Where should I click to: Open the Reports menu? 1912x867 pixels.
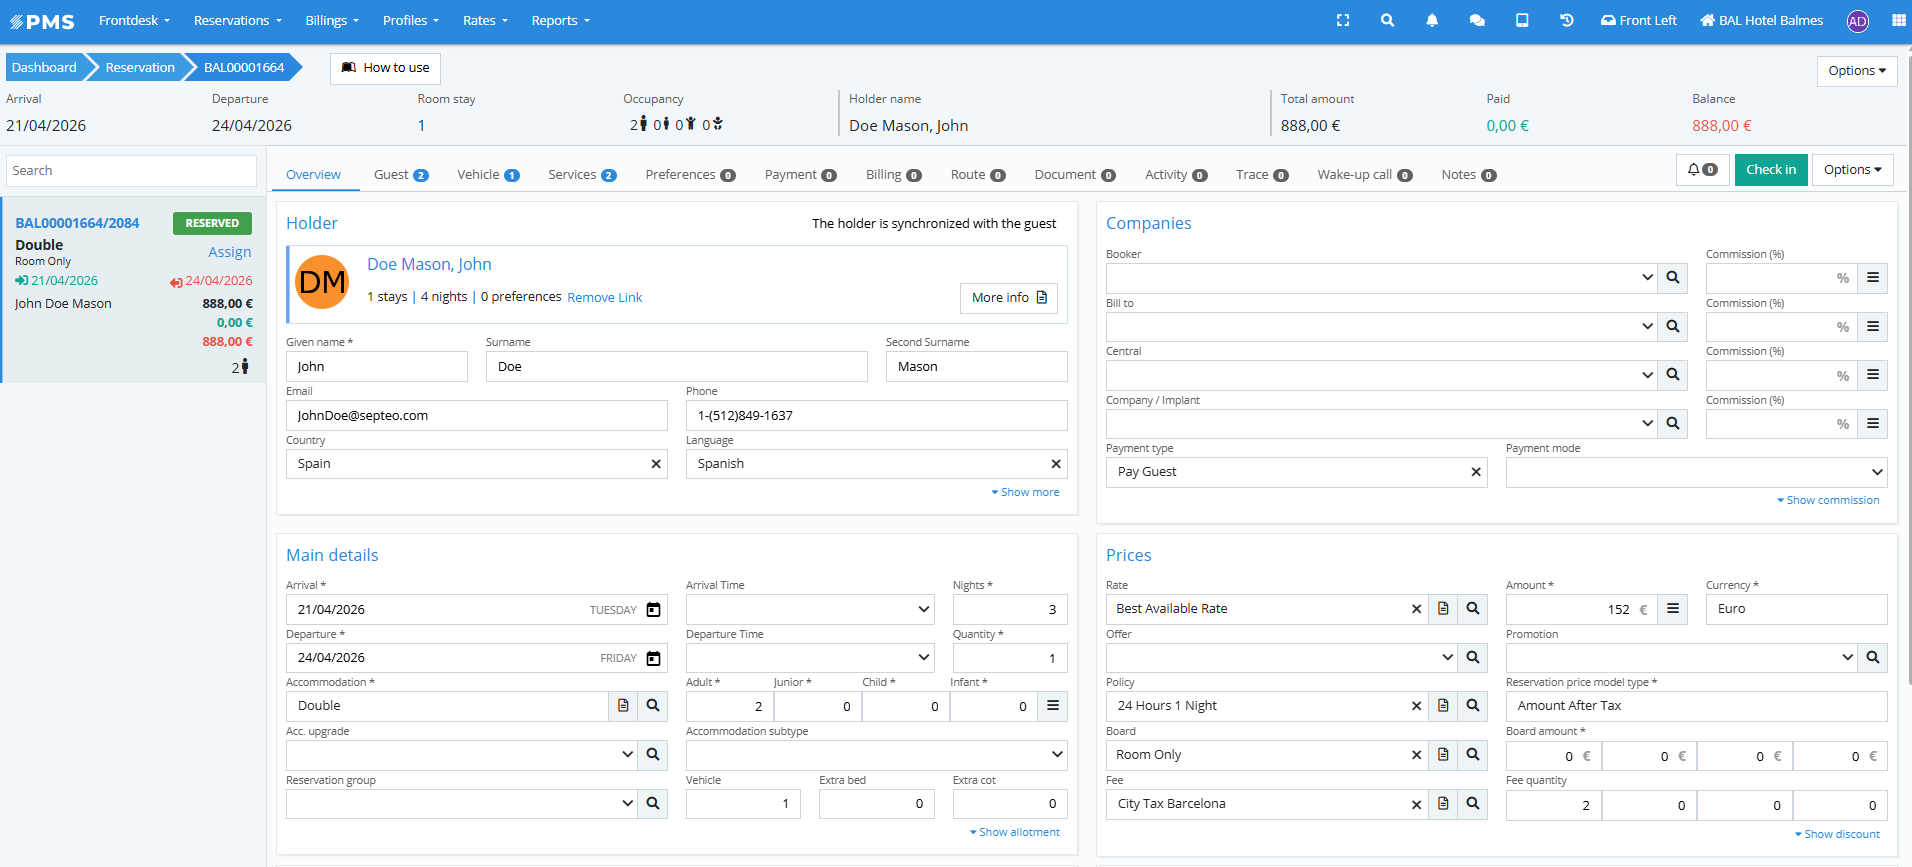tap(560, 20)
